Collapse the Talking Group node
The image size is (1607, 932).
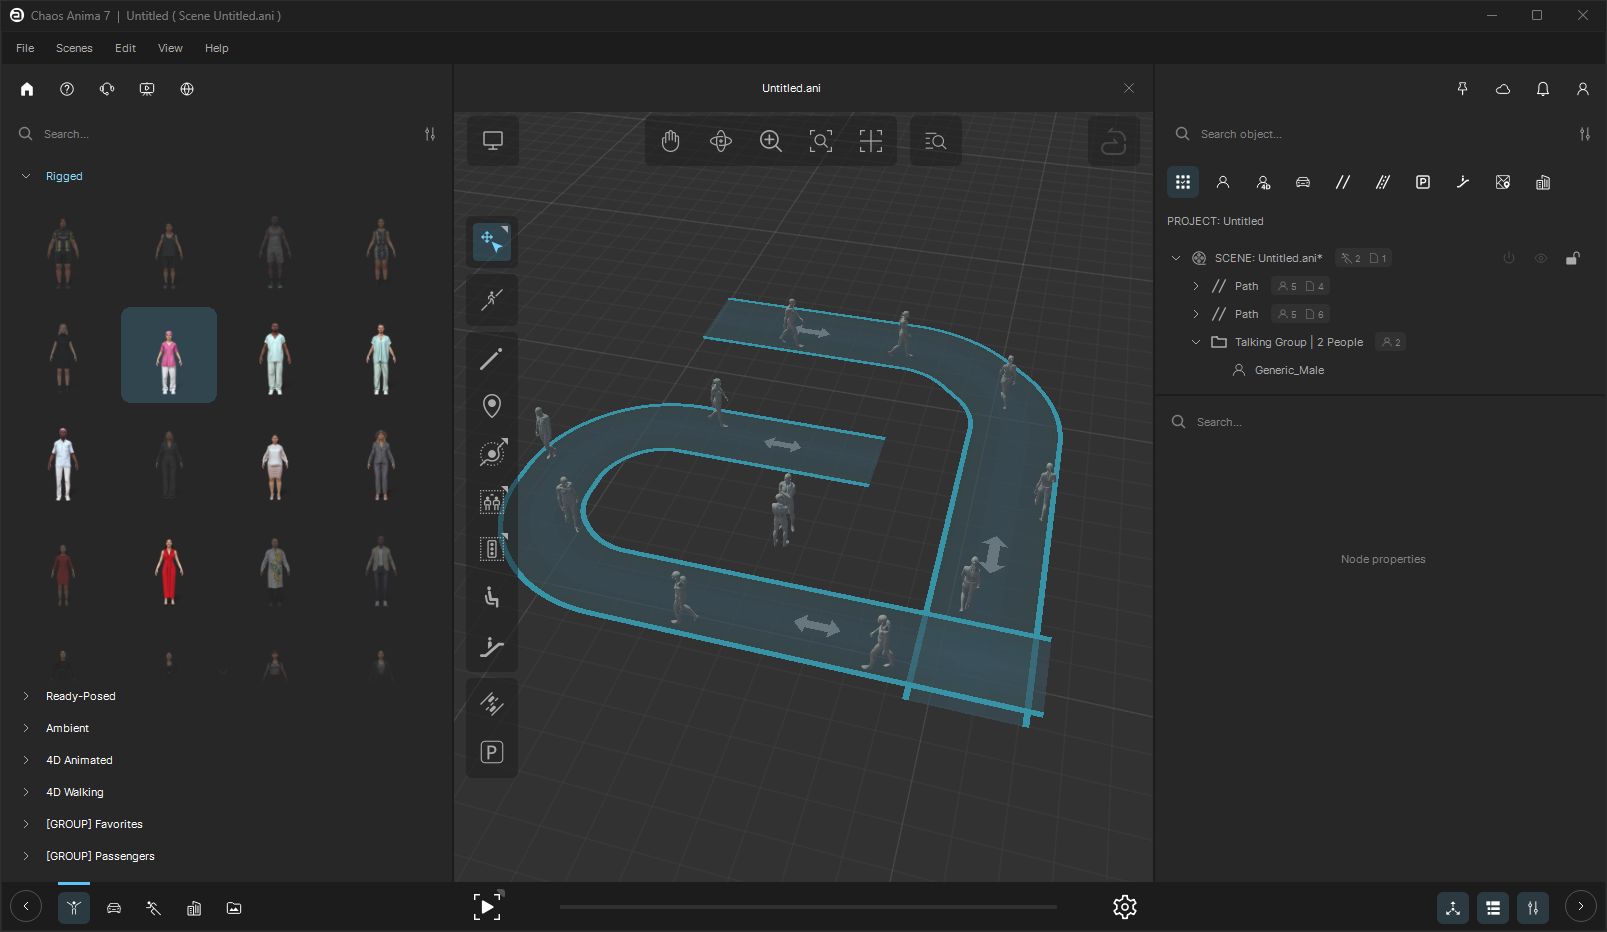pyautogui.click(x=1196, y=342)
